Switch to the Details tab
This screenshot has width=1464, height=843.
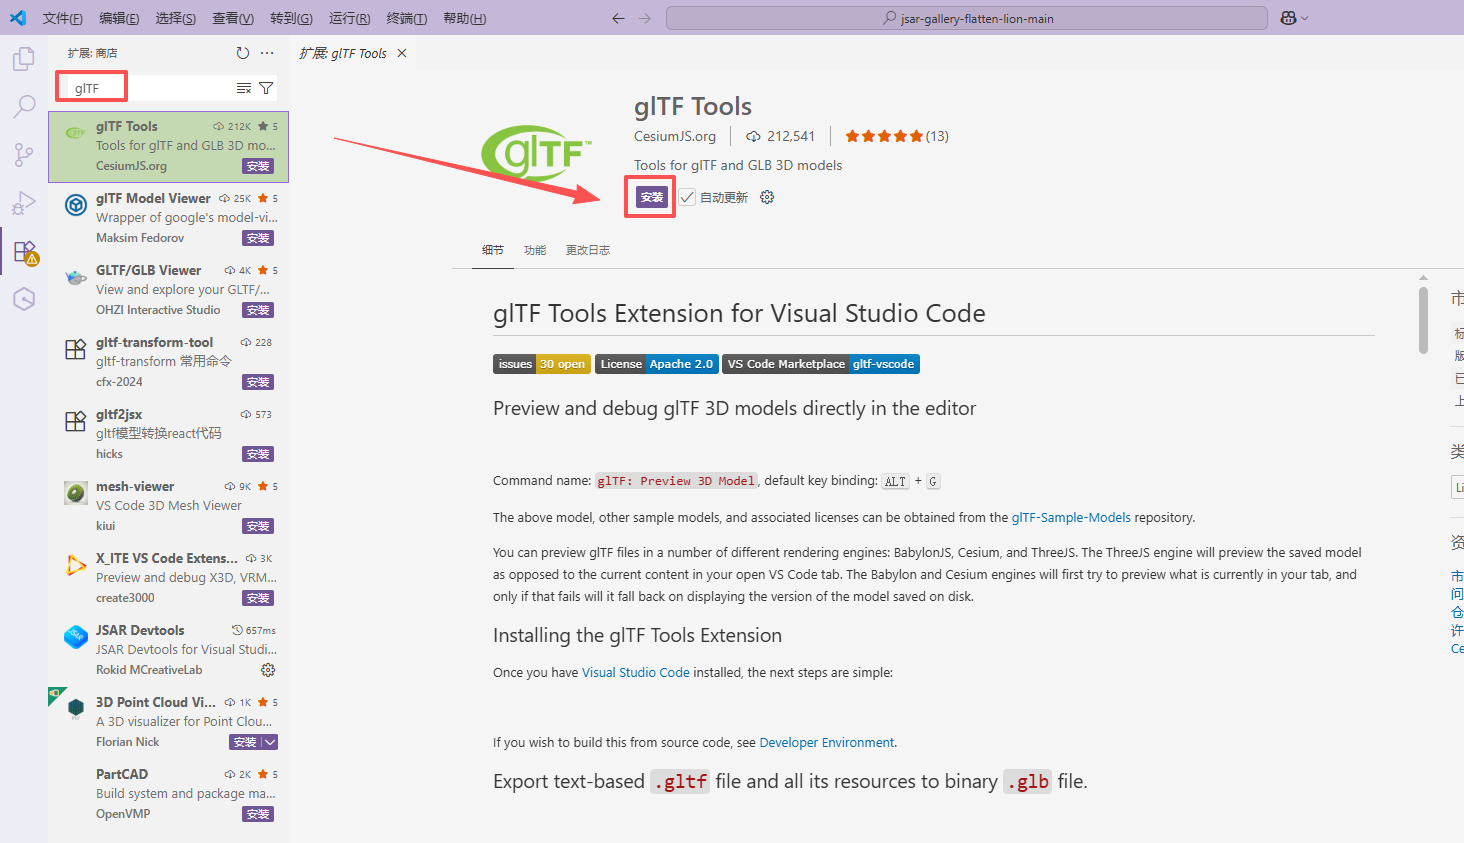493,250
